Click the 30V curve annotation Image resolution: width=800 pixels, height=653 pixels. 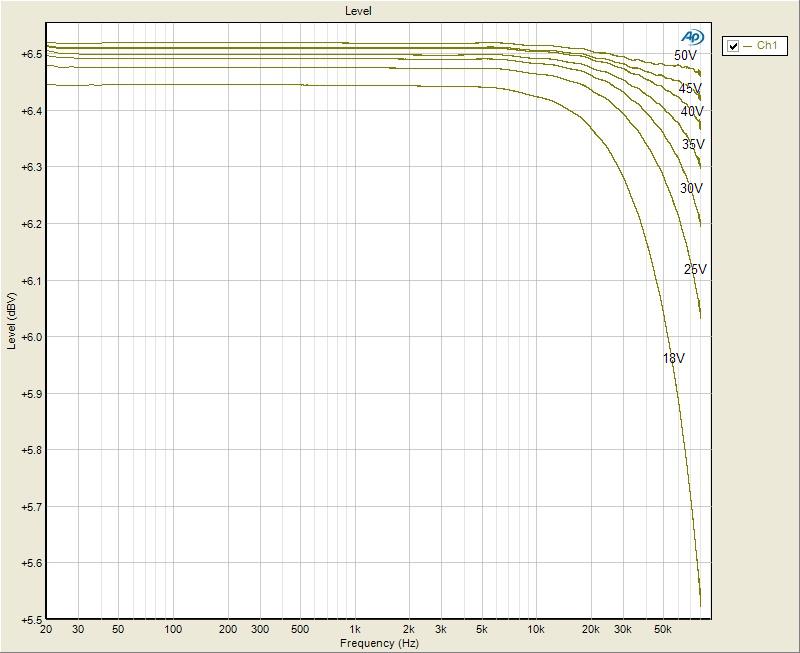[691, 188]
